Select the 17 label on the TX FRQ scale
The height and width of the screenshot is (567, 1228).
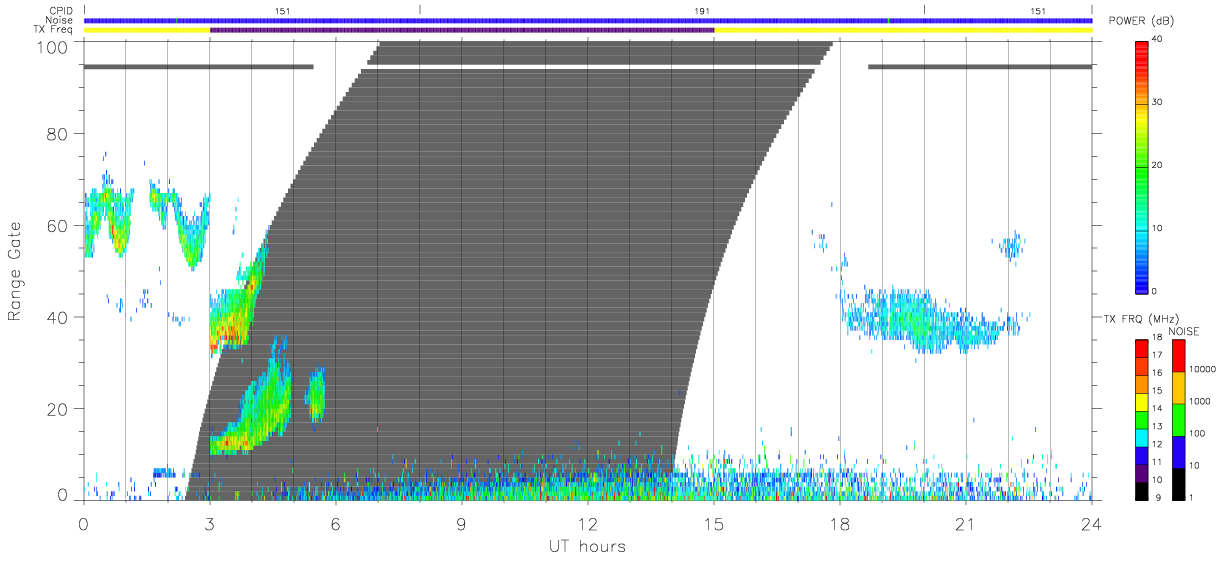(x=1157, y=355)
